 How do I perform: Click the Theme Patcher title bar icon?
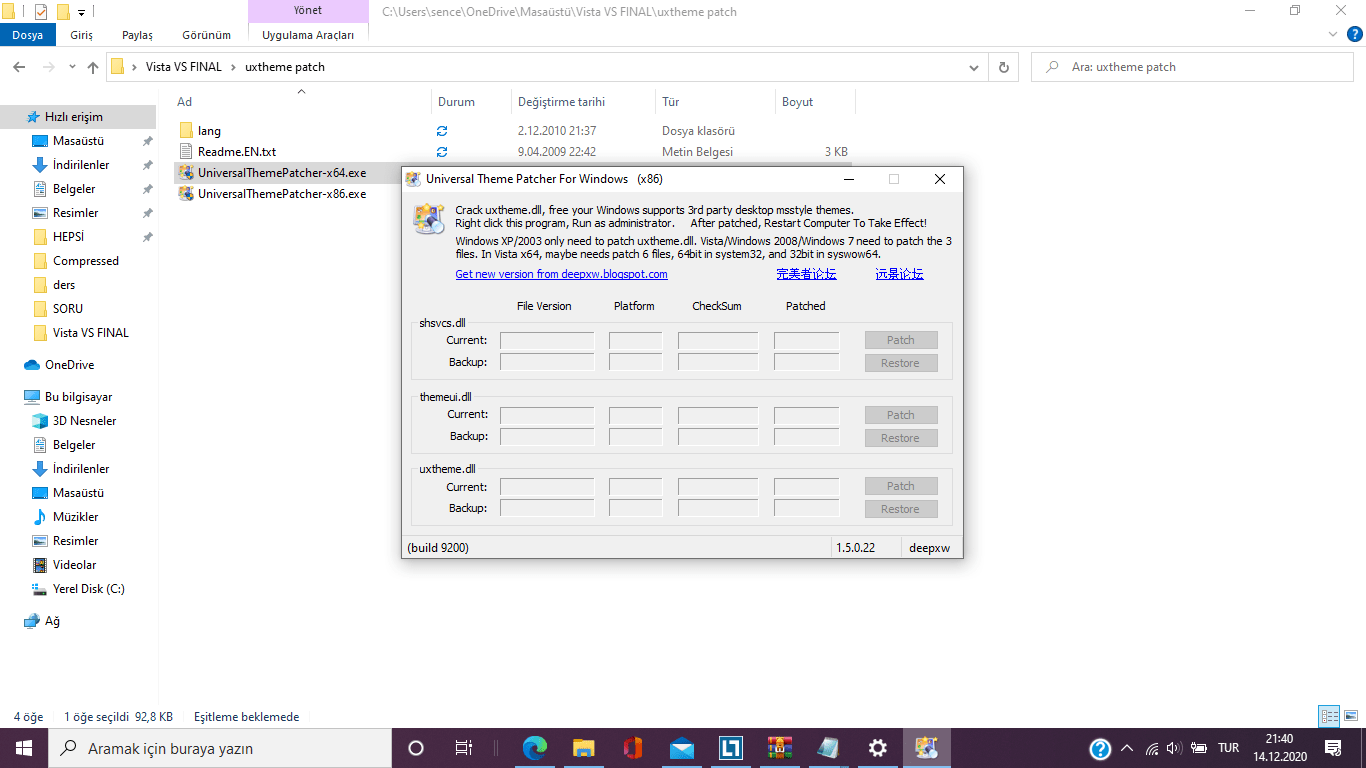pyautogui.click(x=413, y=179)
